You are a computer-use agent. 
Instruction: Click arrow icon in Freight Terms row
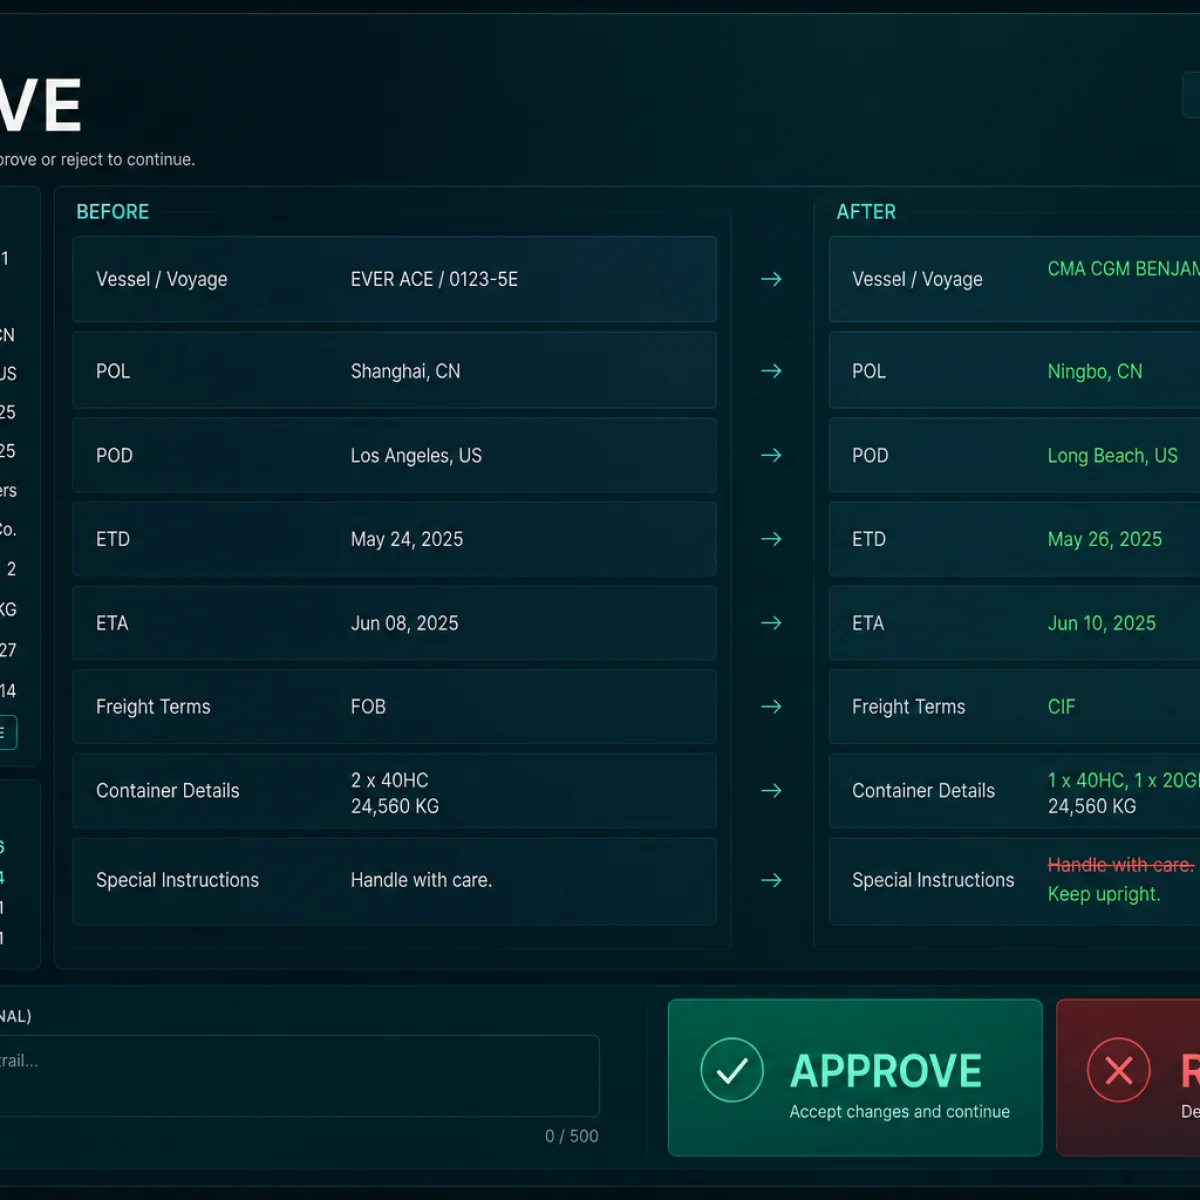[771, 707]
